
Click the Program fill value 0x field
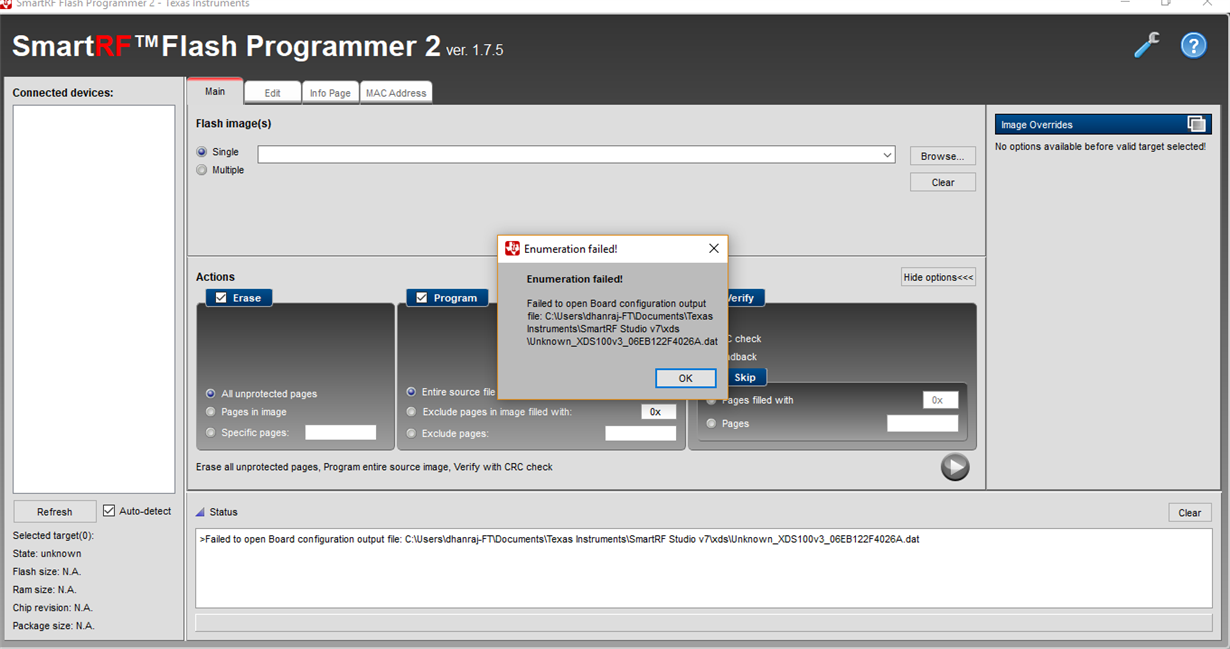(658, 412)
